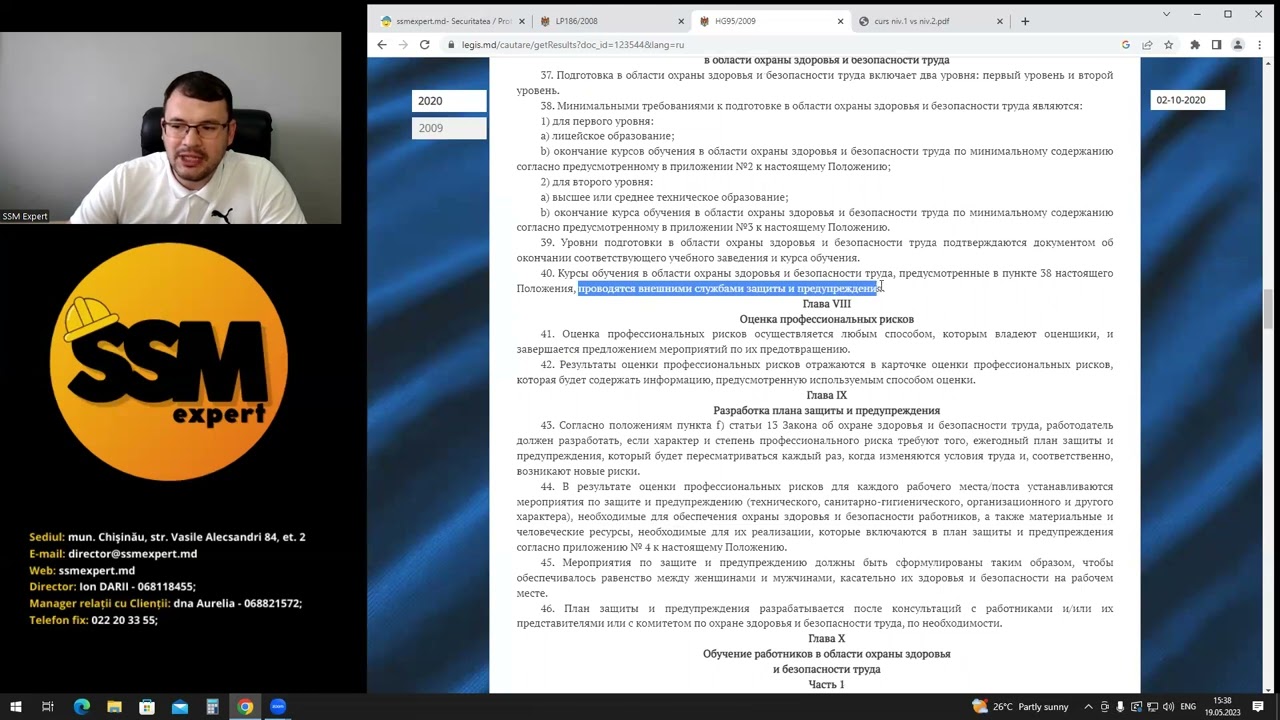Open the notification center icon

click(x=1258, y=707)
